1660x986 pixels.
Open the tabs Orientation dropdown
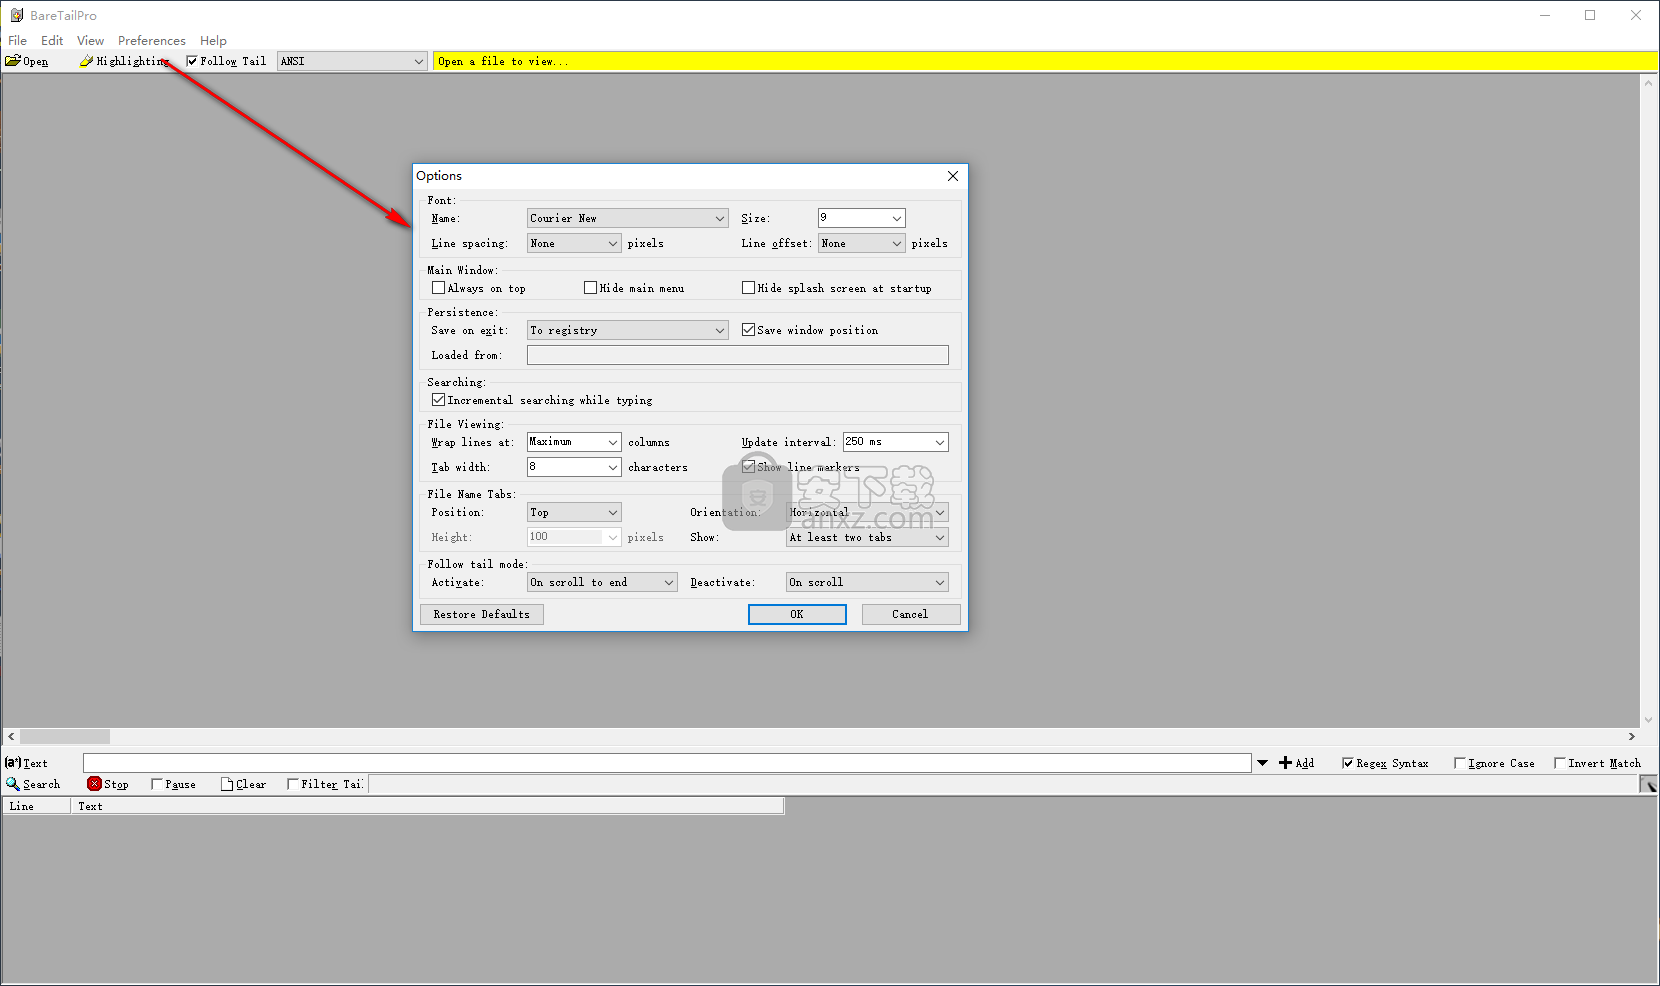(867, 512)
